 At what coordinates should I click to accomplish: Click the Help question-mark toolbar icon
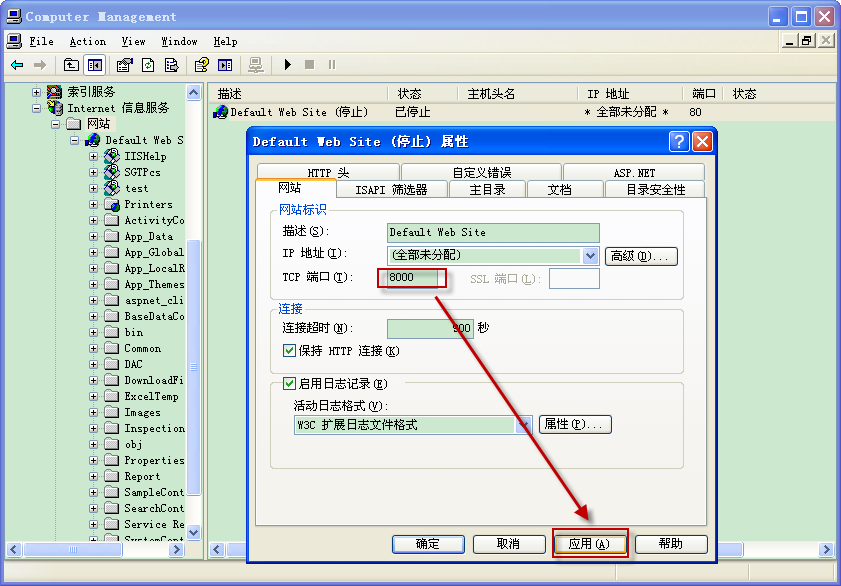202,65
